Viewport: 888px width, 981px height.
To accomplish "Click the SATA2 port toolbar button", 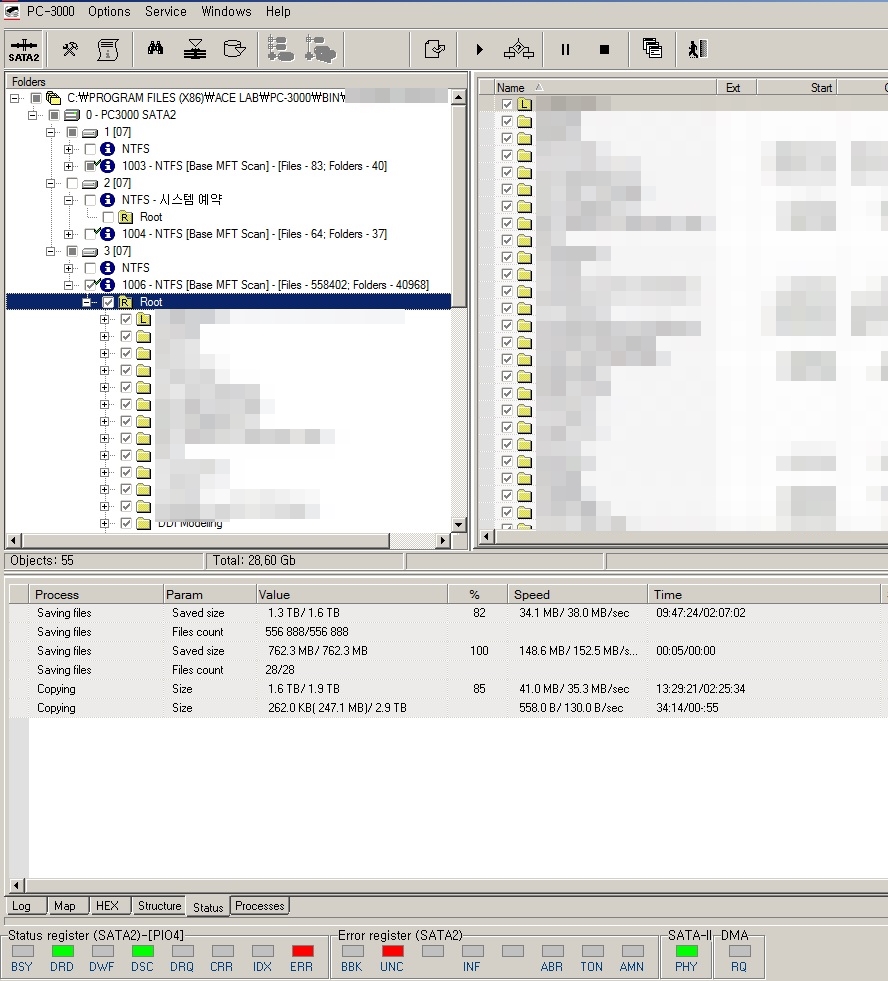I will click(24, 49).
